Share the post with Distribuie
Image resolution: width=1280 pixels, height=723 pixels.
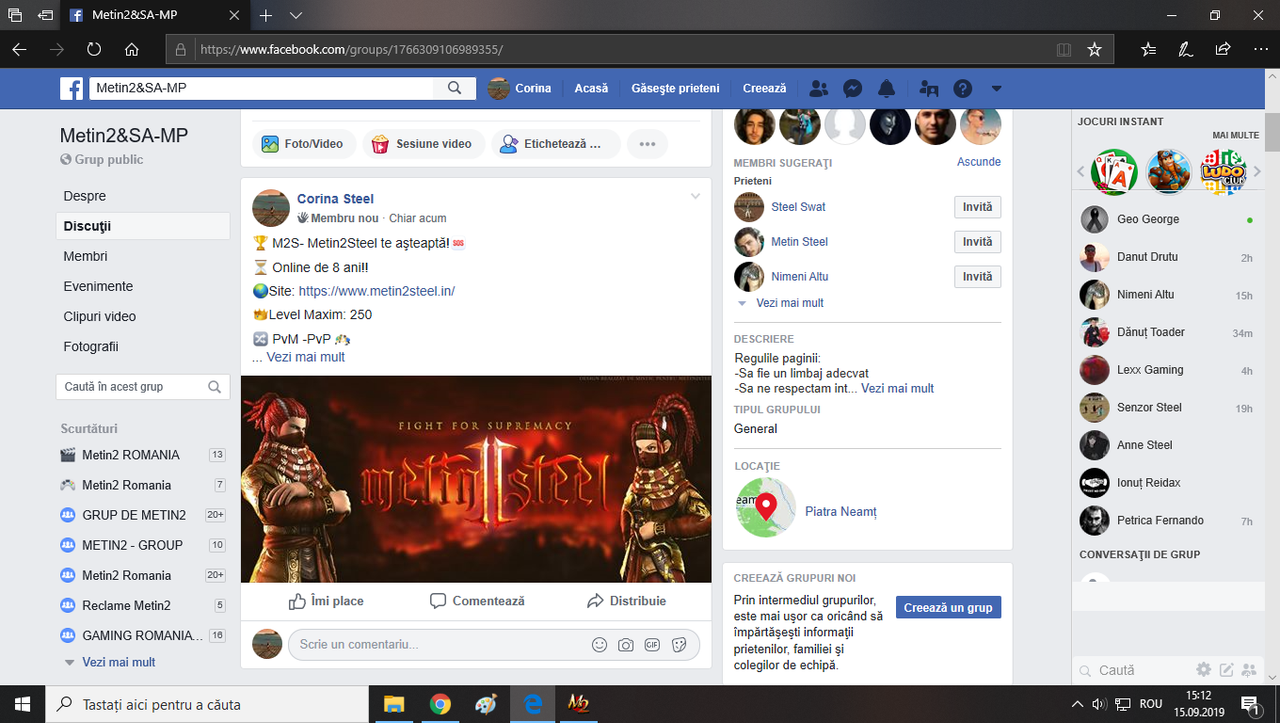pos(626,601)
